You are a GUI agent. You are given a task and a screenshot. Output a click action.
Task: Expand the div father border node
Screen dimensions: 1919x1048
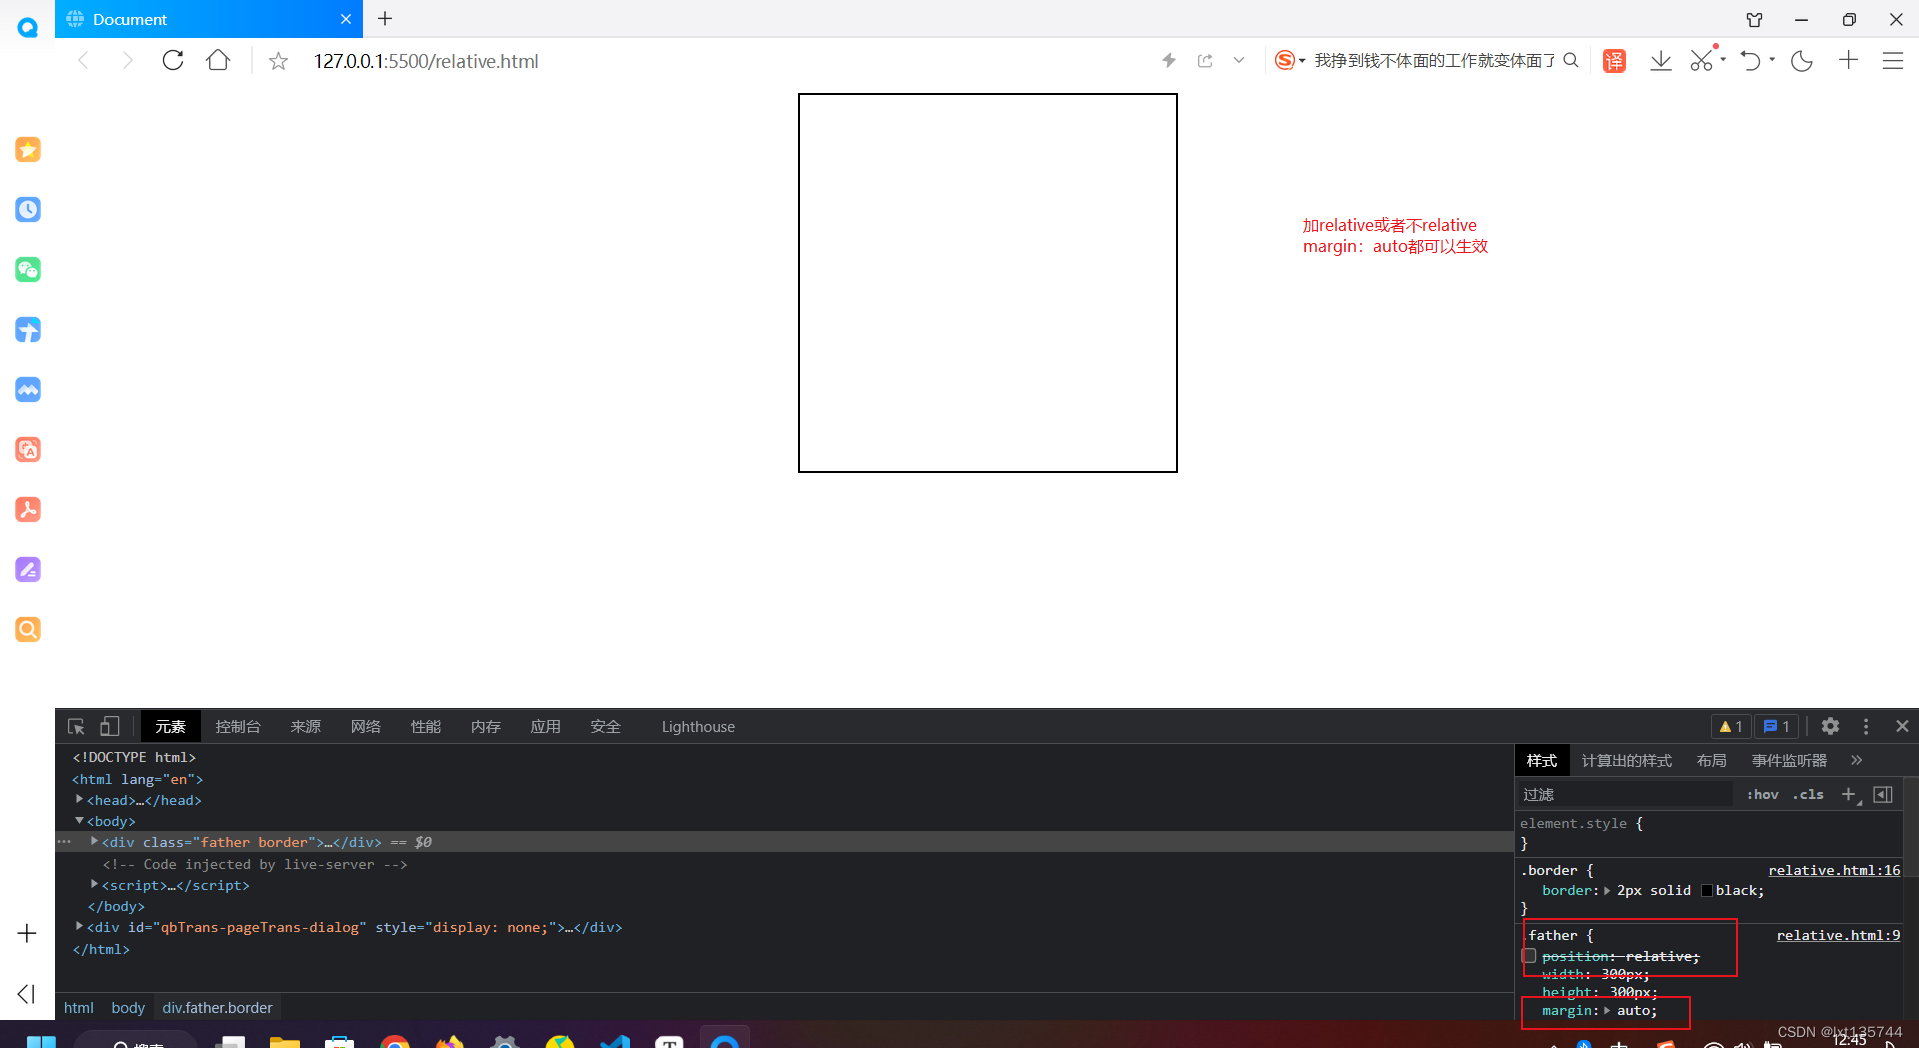click(x=94, y=842)
